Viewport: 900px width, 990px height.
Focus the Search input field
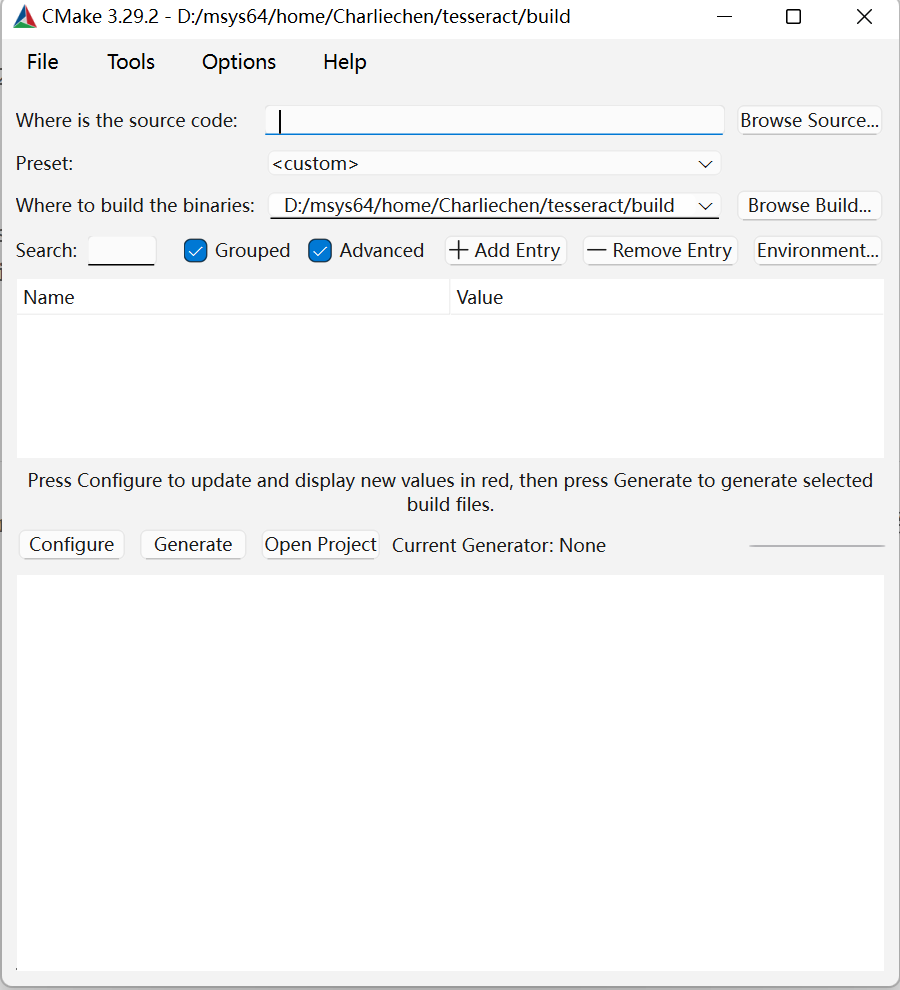click(122, 251)
